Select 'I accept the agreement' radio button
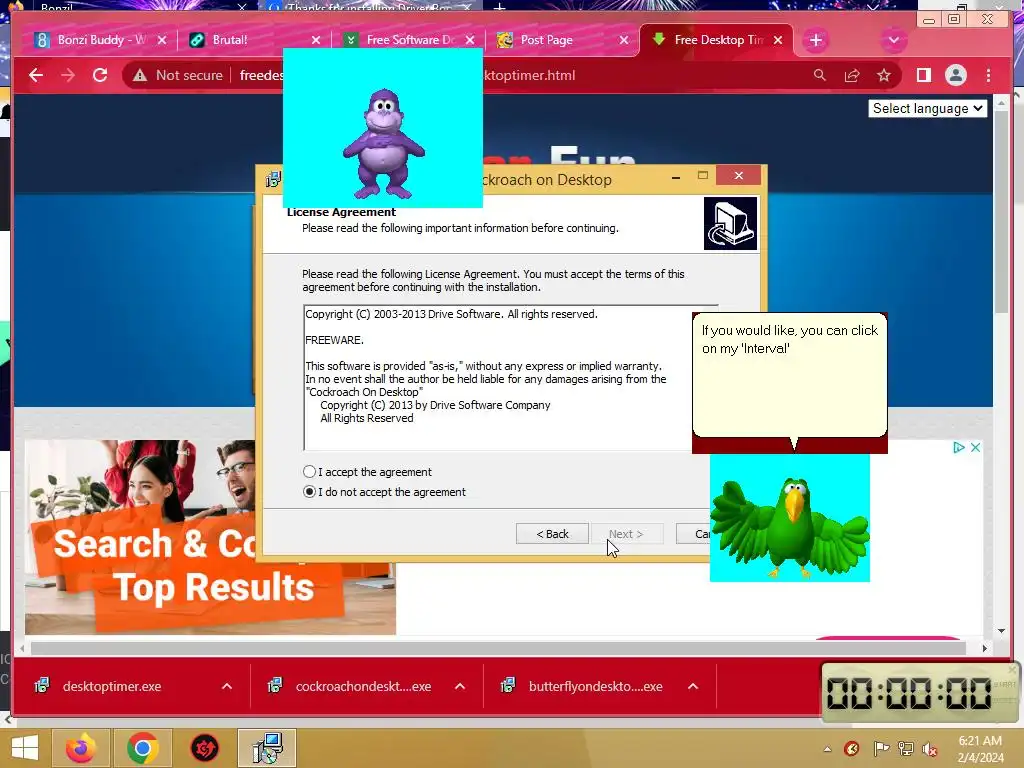1024x768 pixels. pos(310,472)
